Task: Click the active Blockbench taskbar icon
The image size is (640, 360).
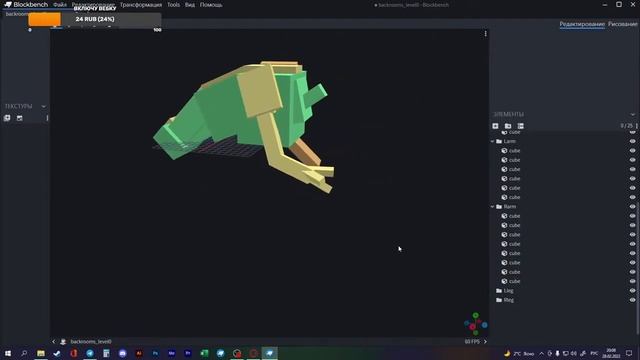Action: coord(269,353)
